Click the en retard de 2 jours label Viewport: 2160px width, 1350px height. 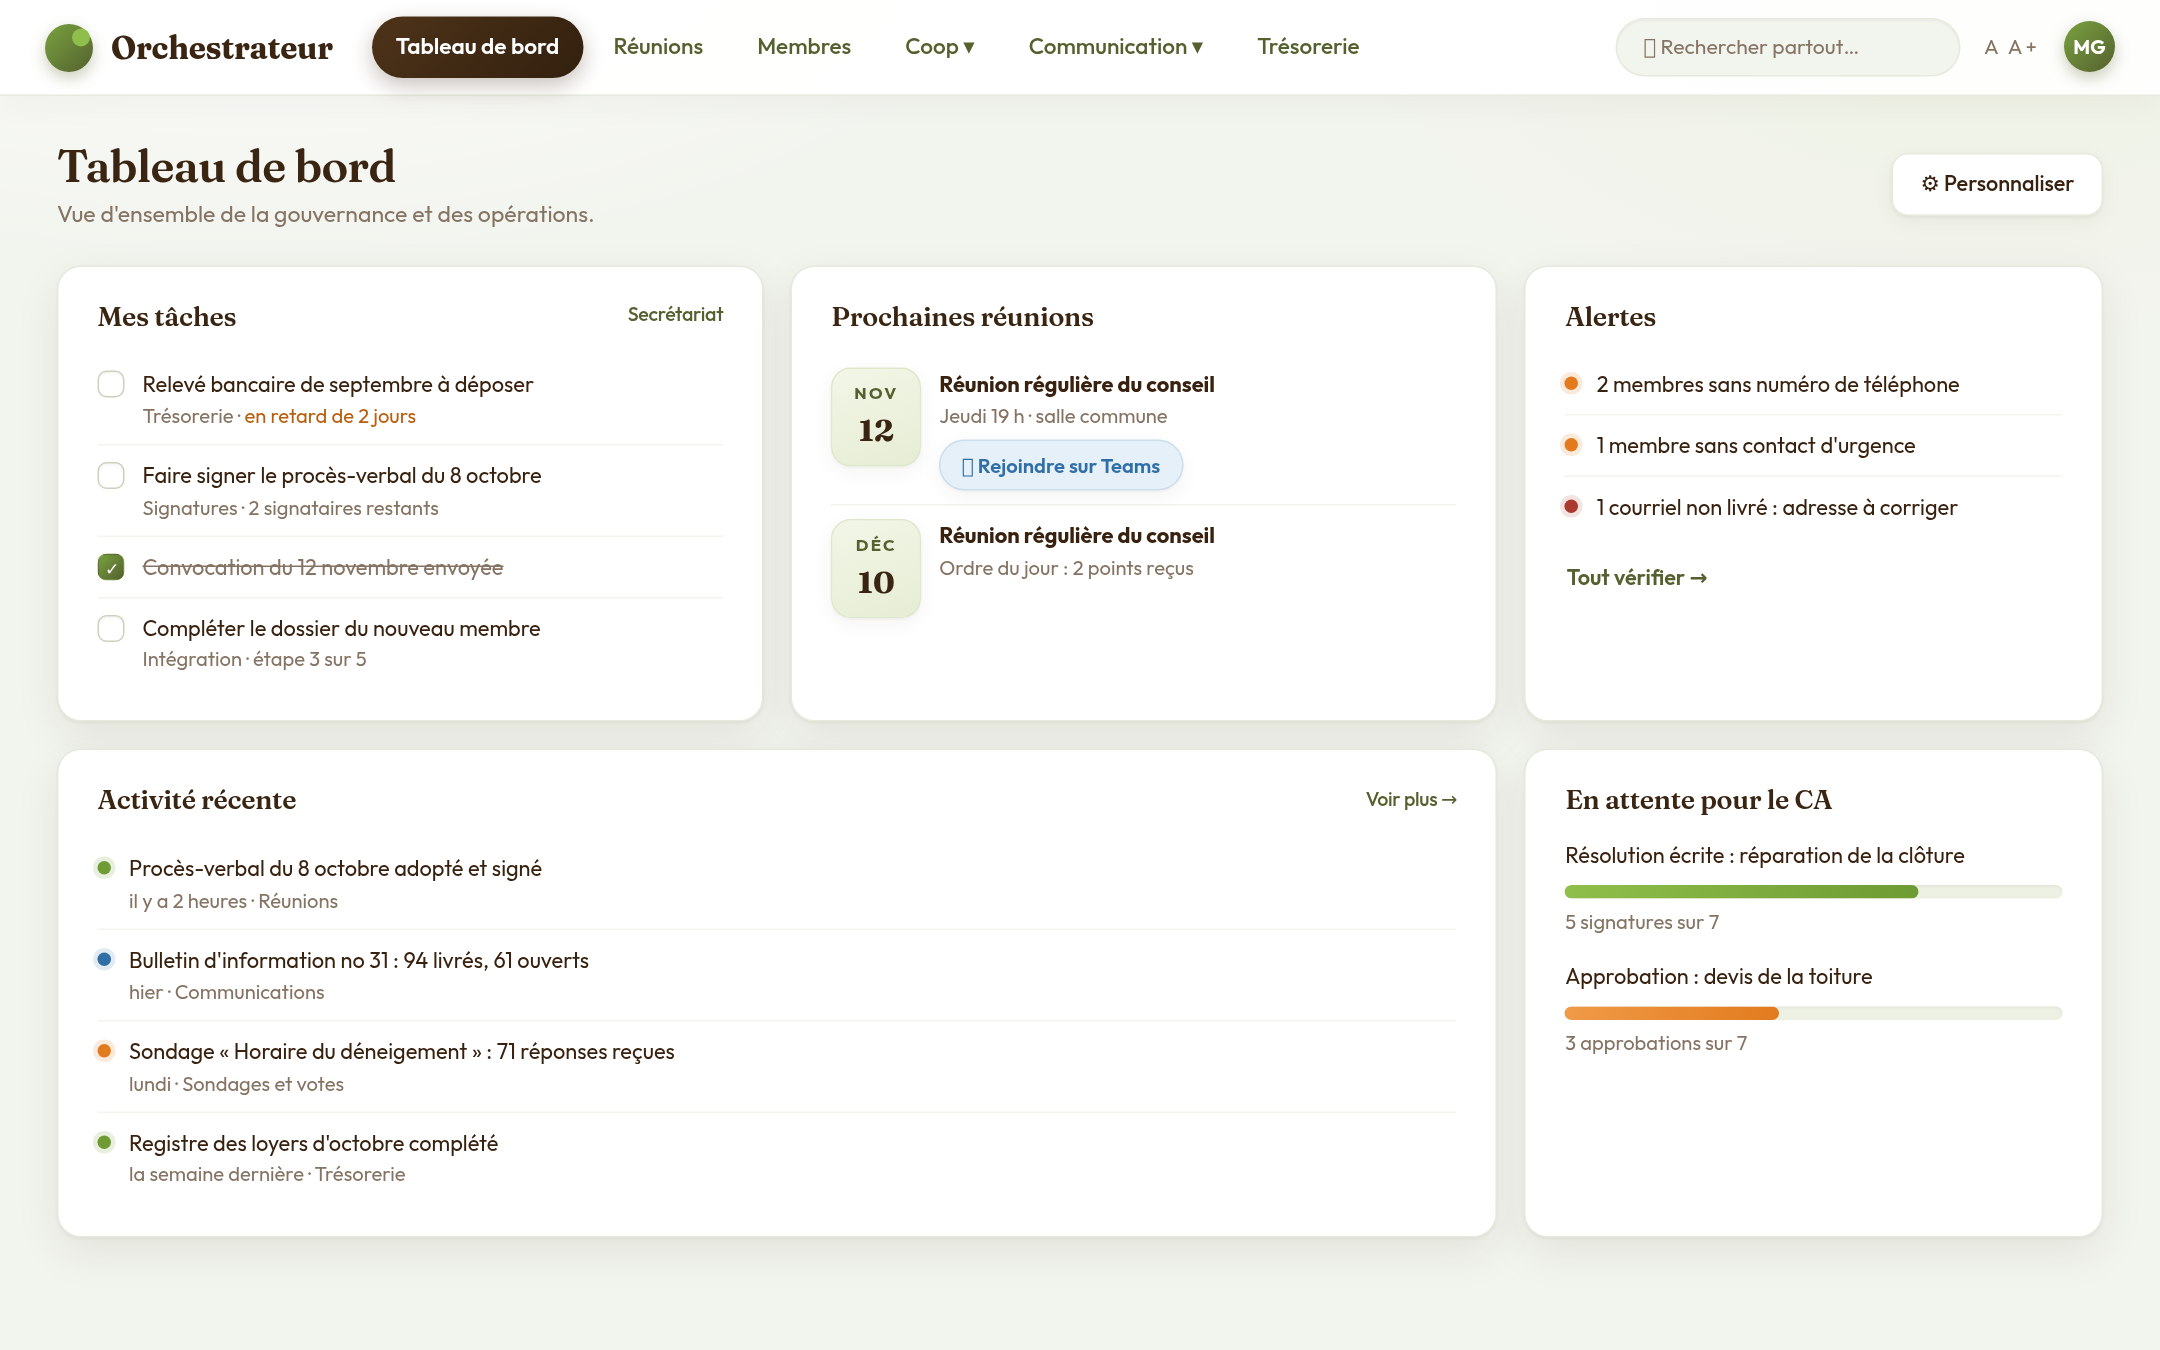[330, 417]
